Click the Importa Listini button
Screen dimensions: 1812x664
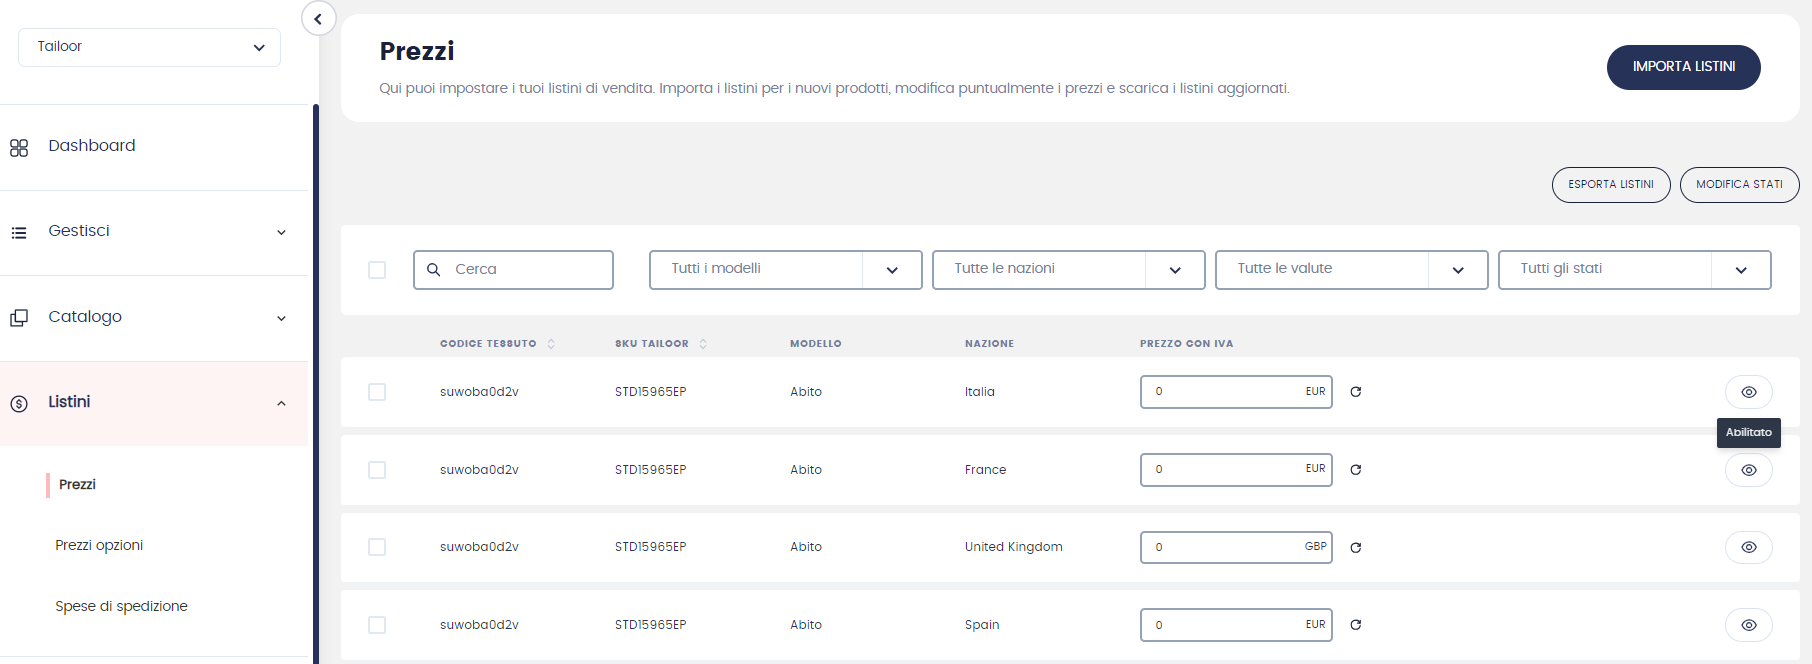point(1683,67)
